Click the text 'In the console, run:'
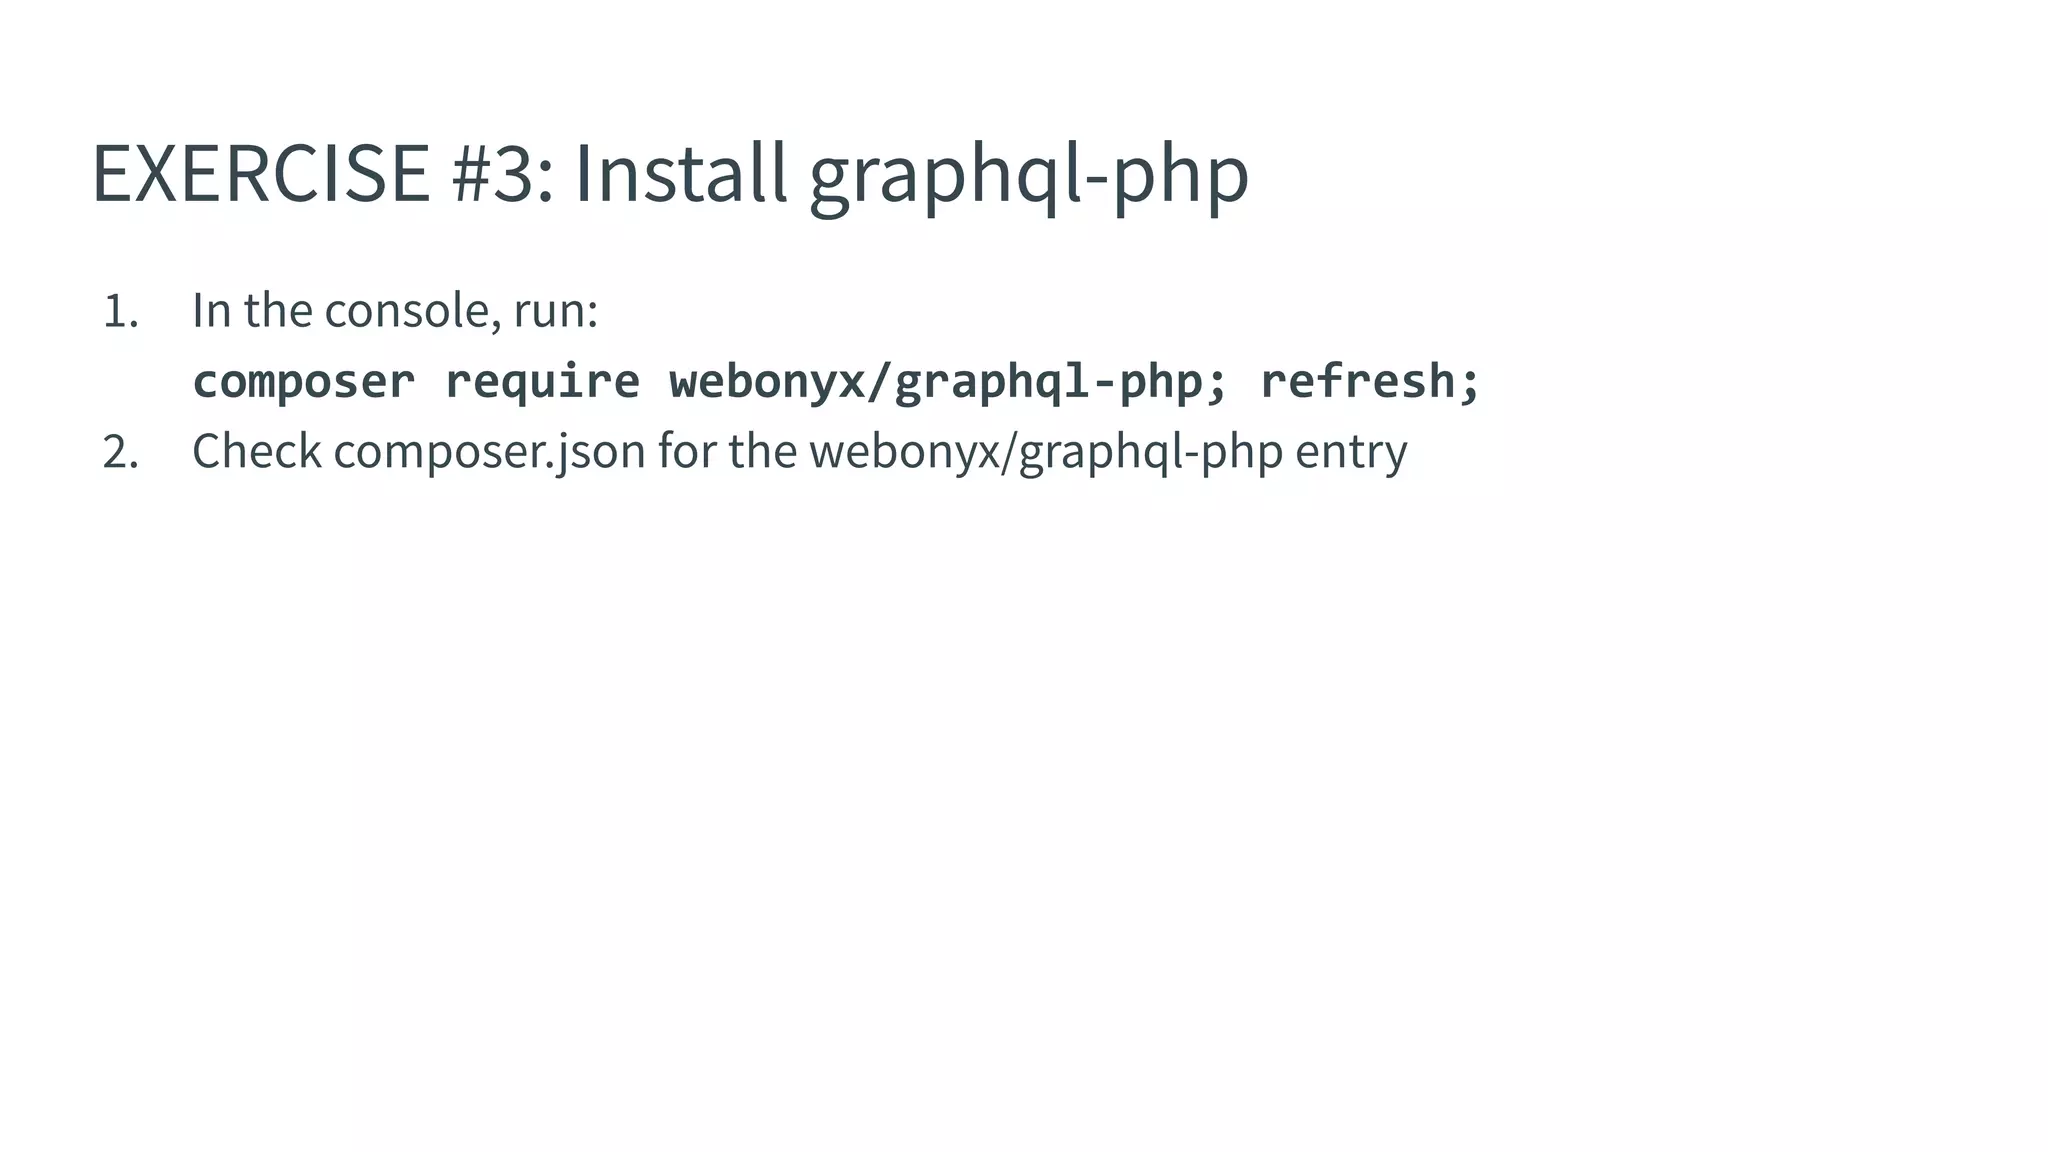Image resolution: width=2048 pixels, height=1152 pixels. (395, 311)
